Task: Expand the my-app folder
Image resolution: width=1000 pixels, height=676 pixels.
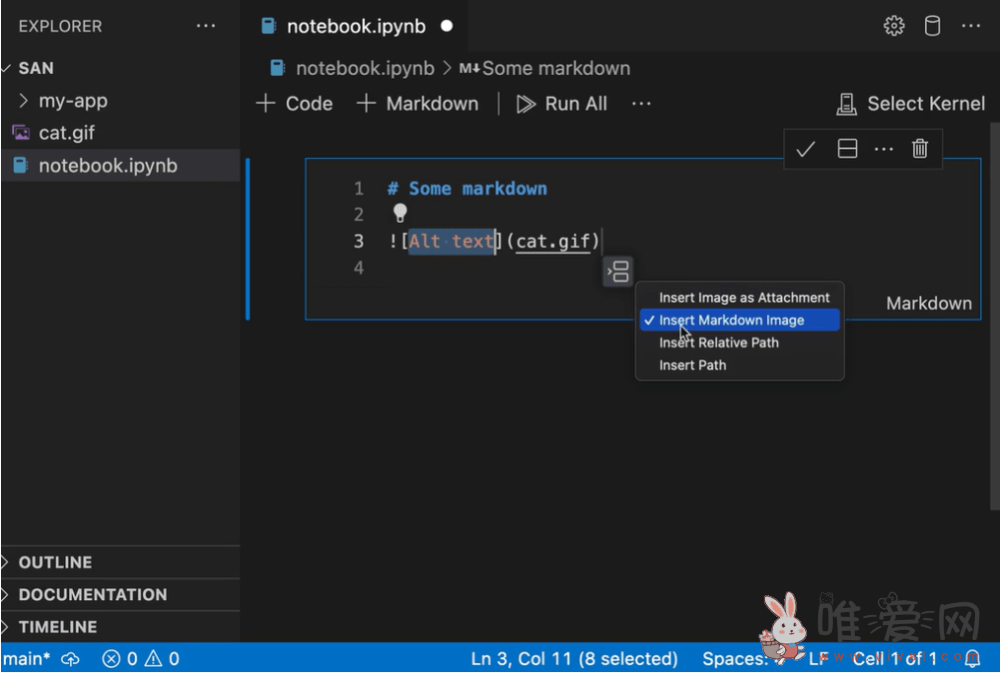Action: pyautogui.click(x=72, y=101)
